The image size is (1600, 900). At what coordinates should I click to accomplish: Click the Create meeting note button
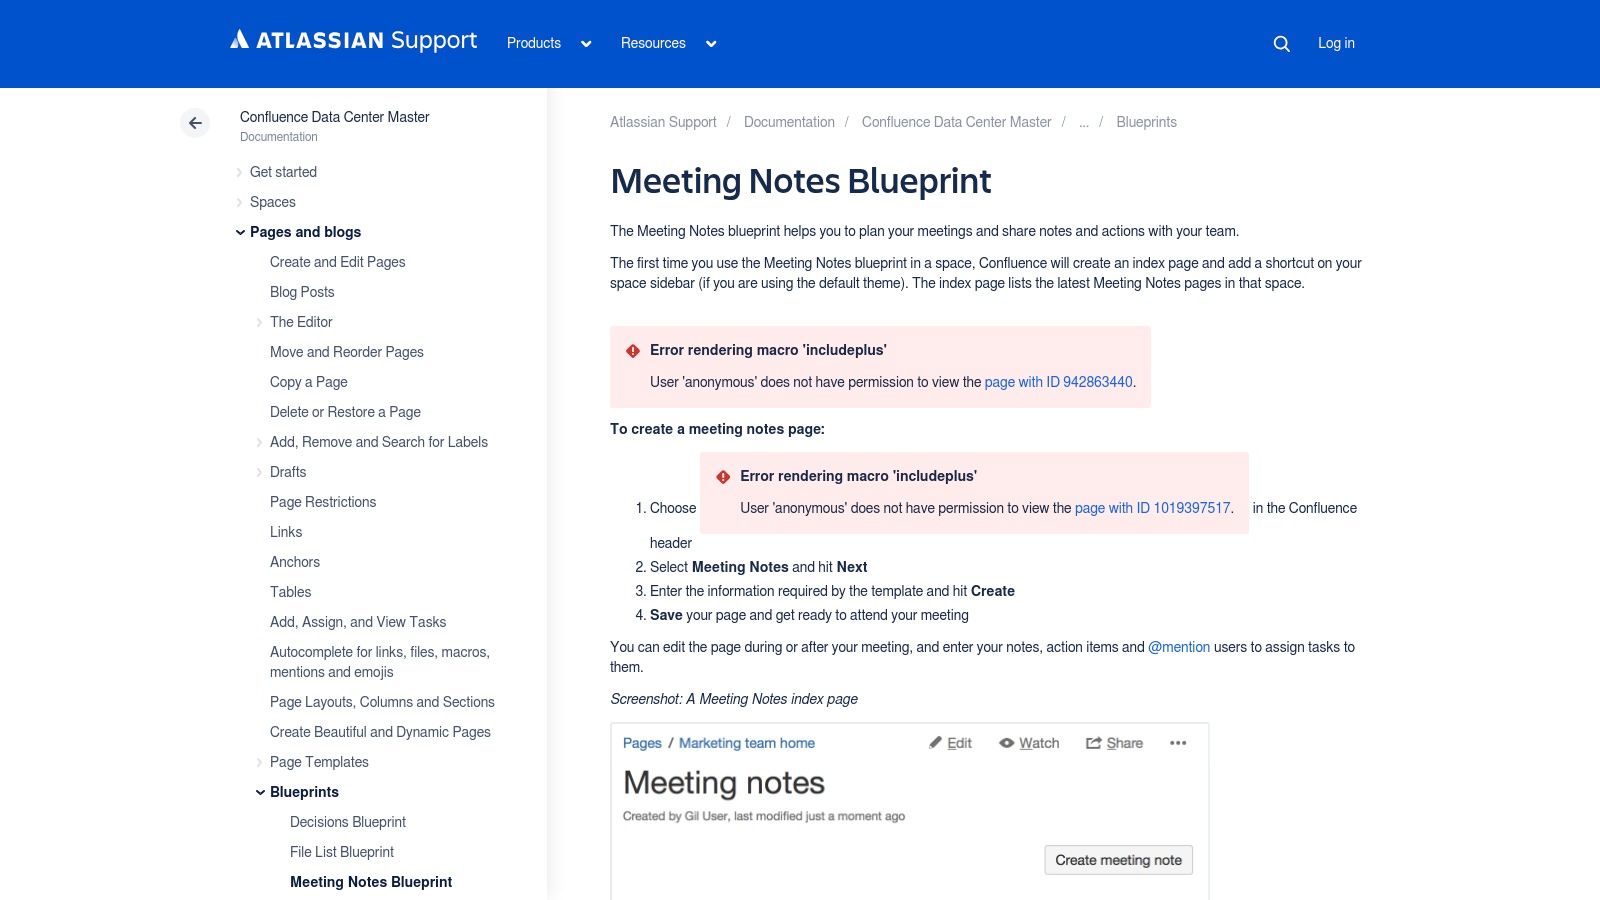pos(1118,860)
